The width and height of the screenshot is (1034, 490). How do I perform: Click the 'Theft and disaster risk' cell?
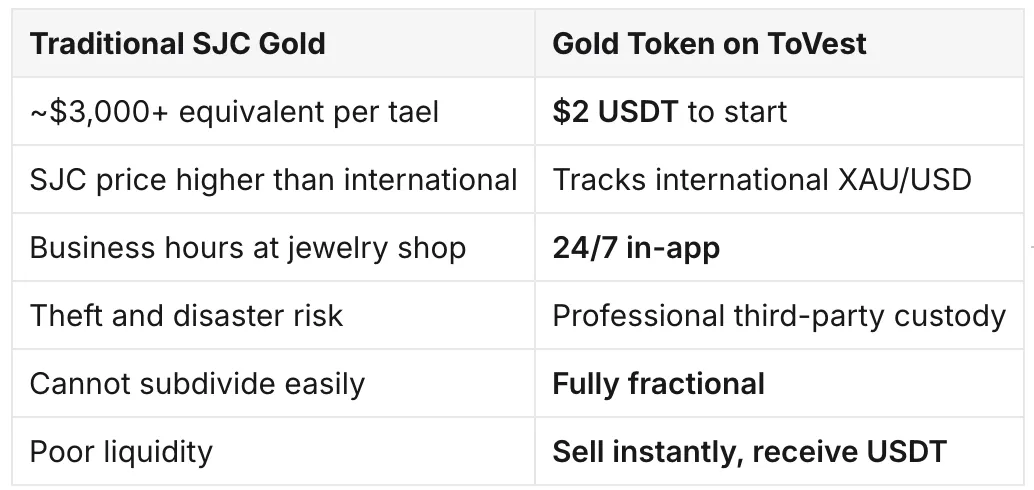click(273, 315)
